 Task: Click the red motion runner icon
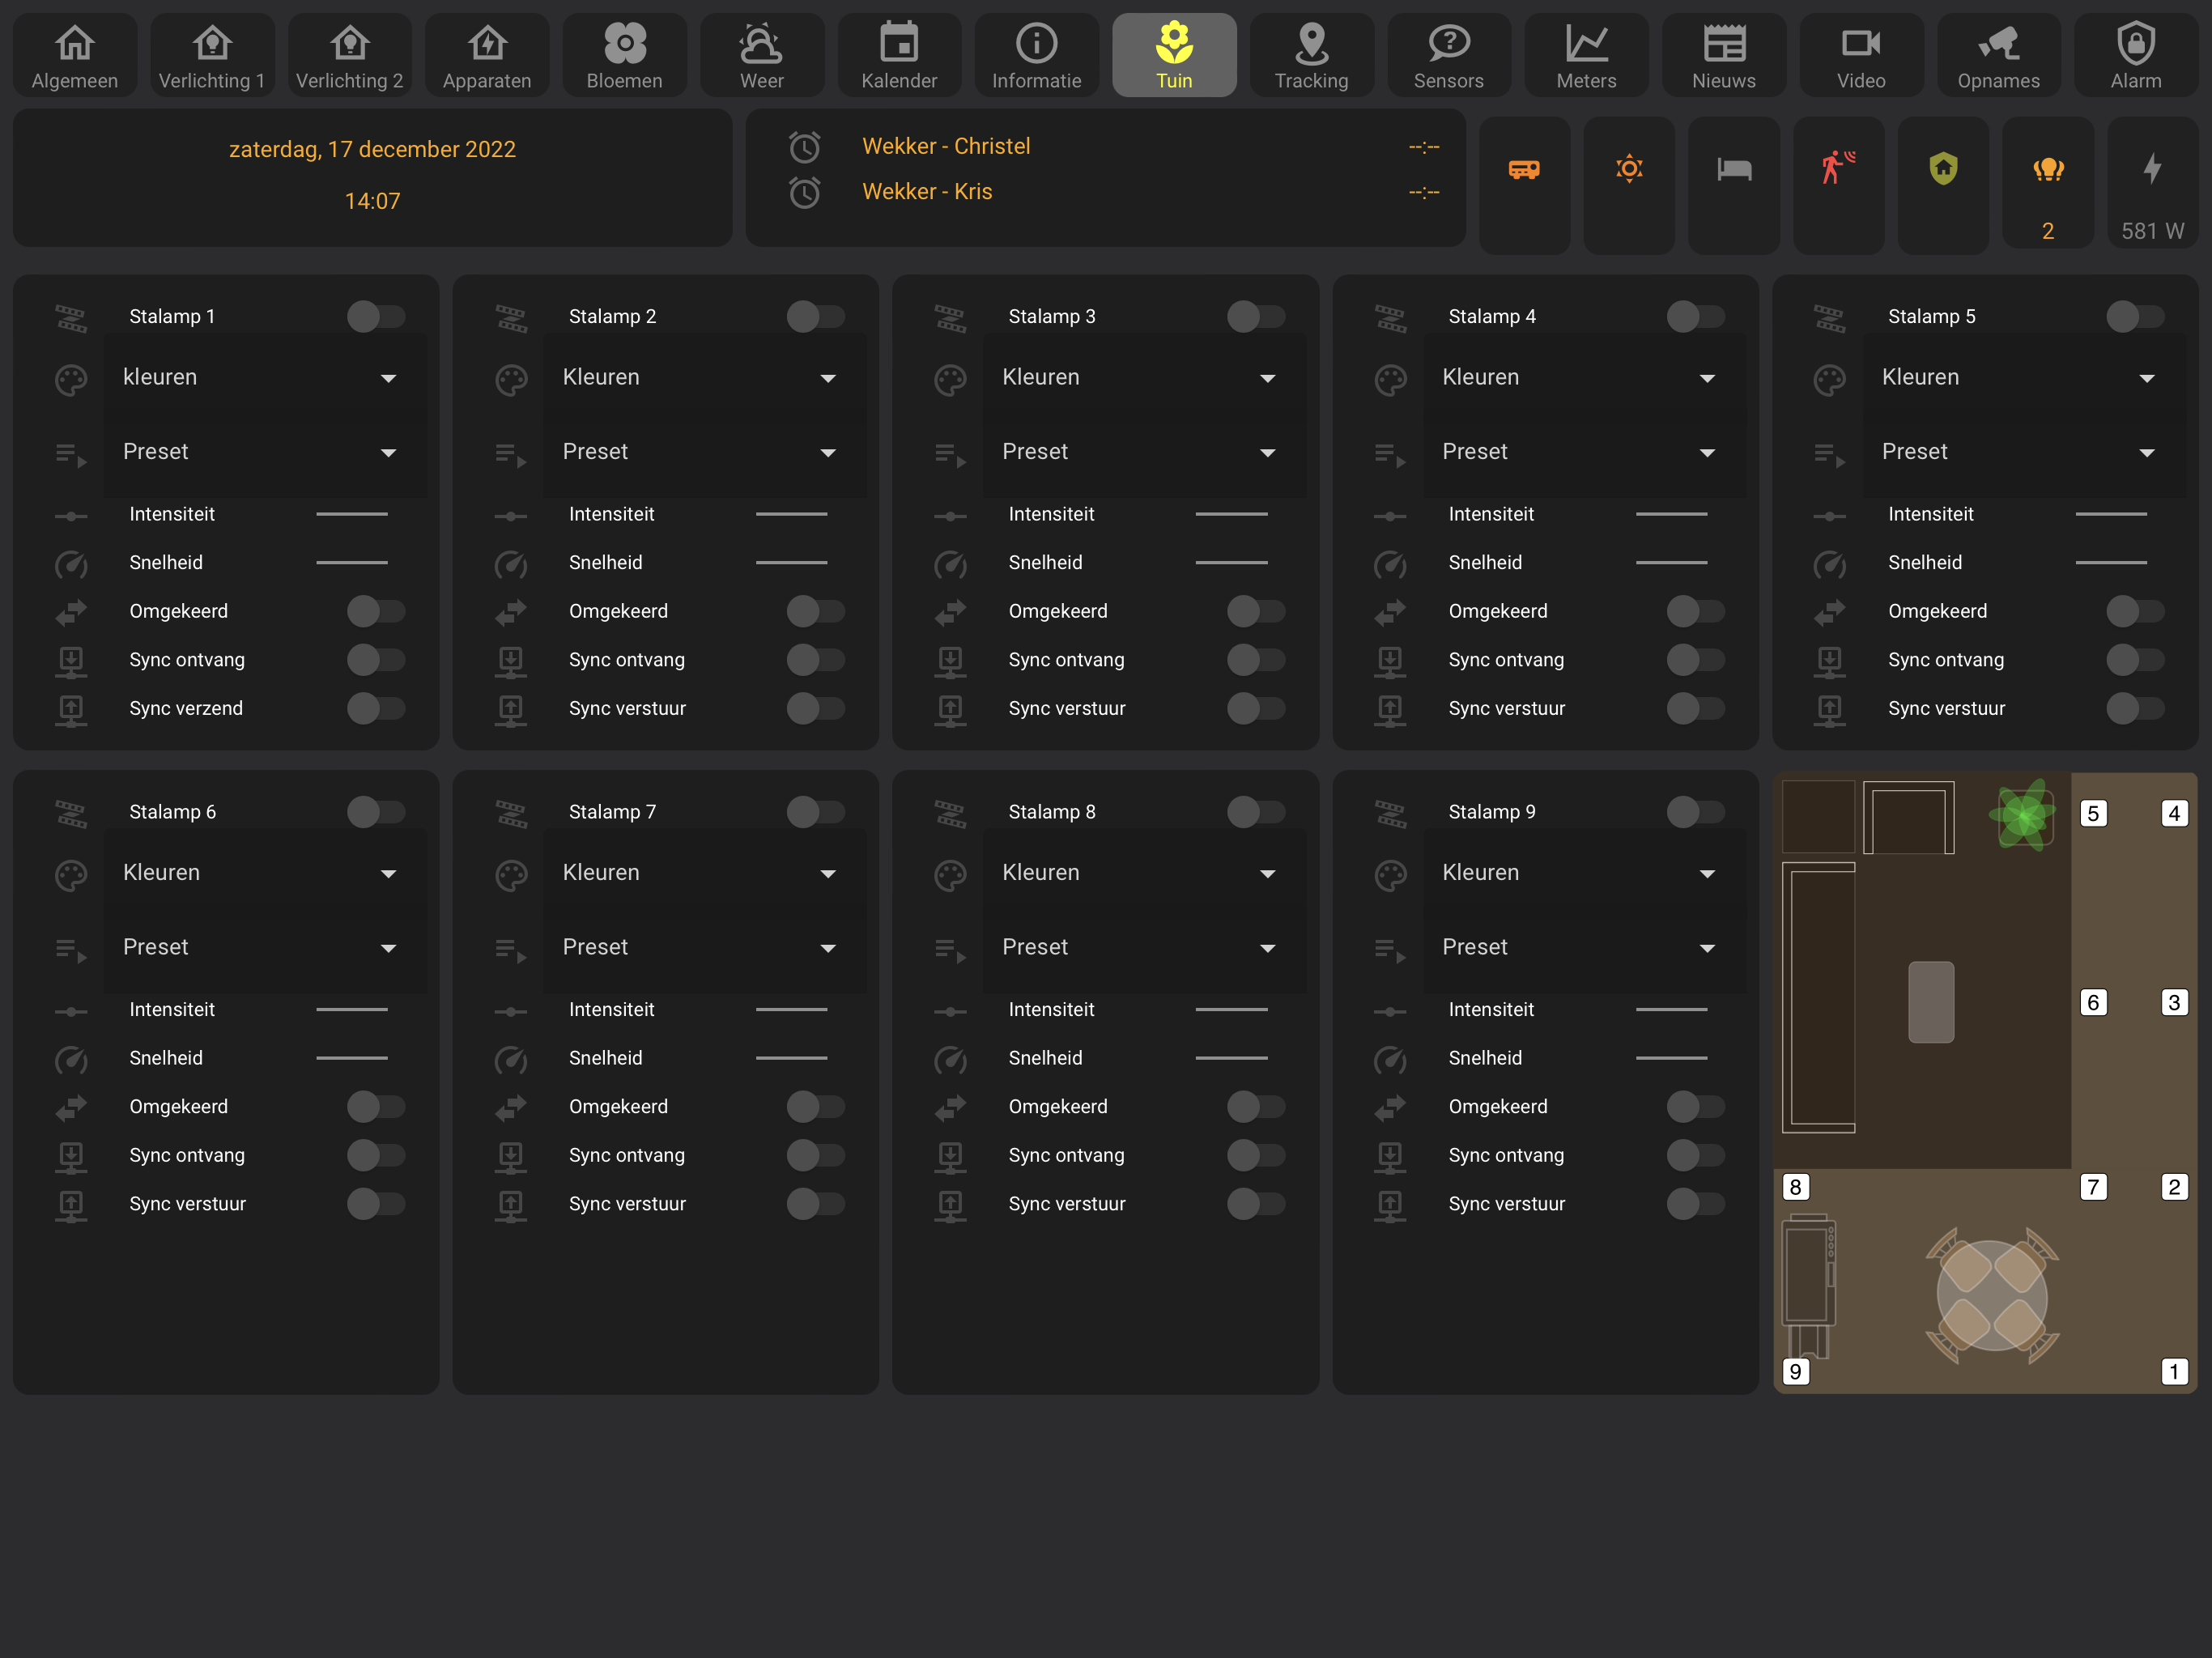coord(1838,168)
